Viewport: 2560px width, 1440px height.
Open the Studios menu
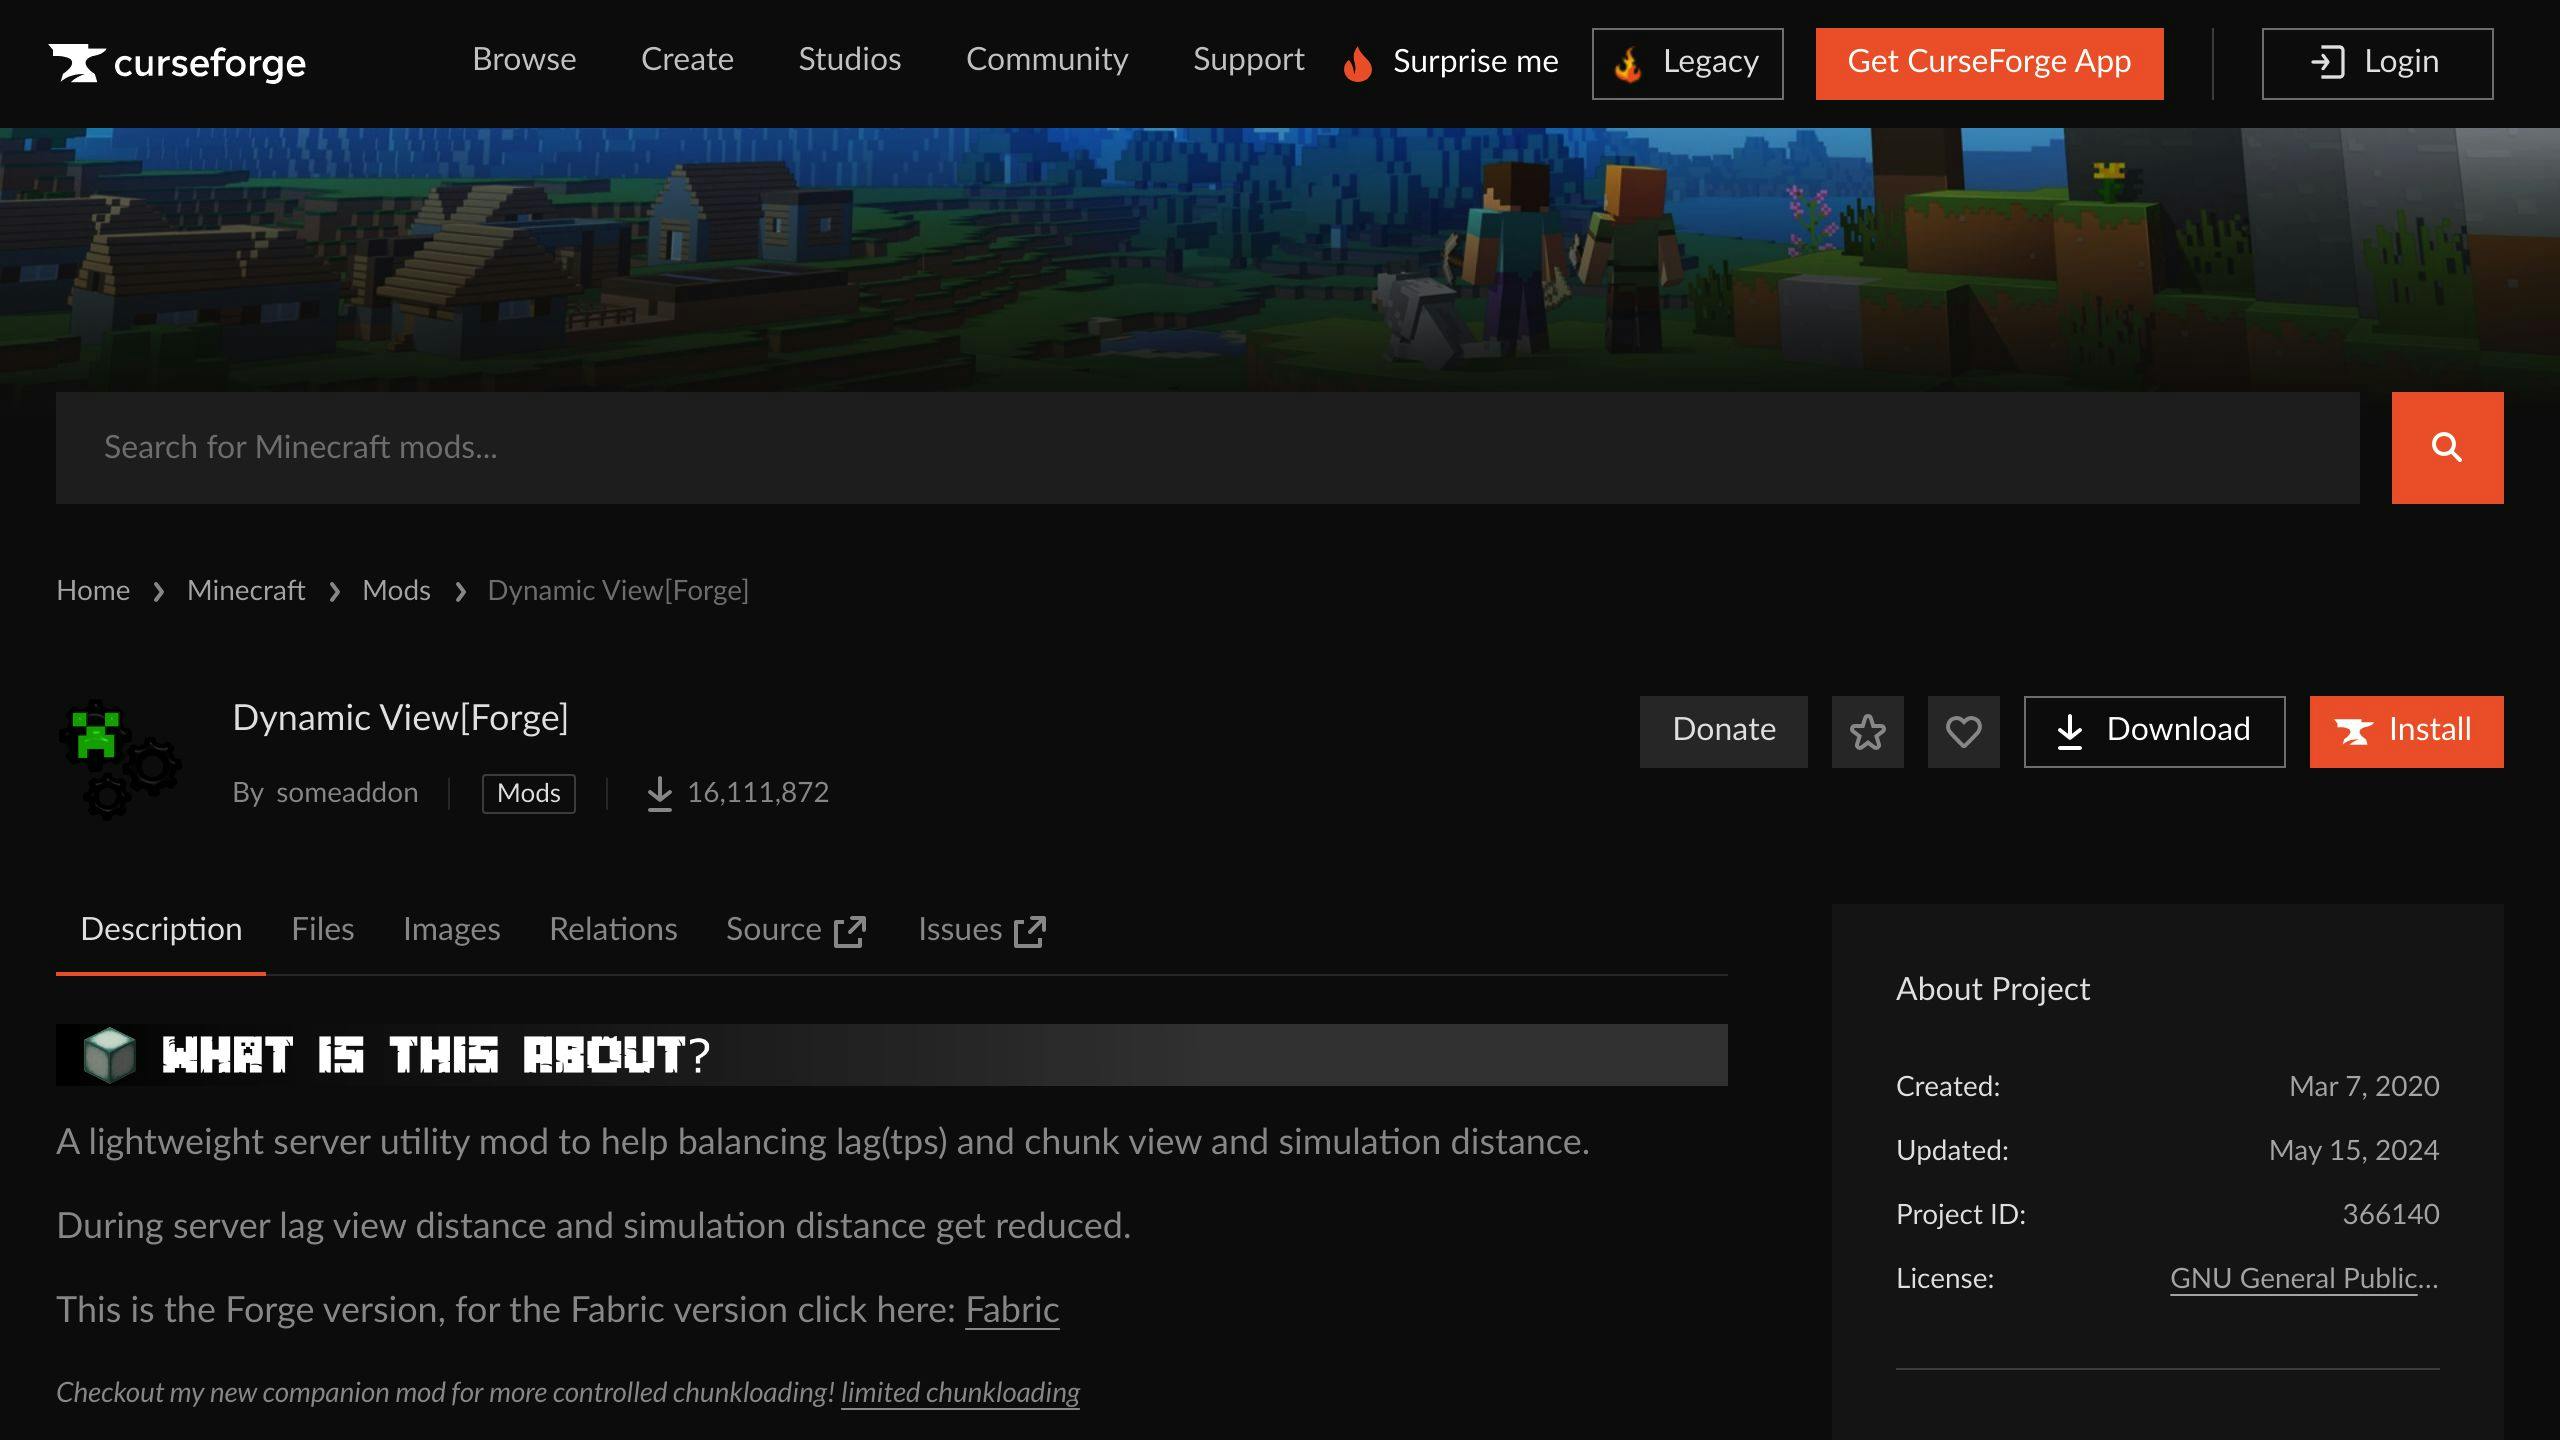849,60
